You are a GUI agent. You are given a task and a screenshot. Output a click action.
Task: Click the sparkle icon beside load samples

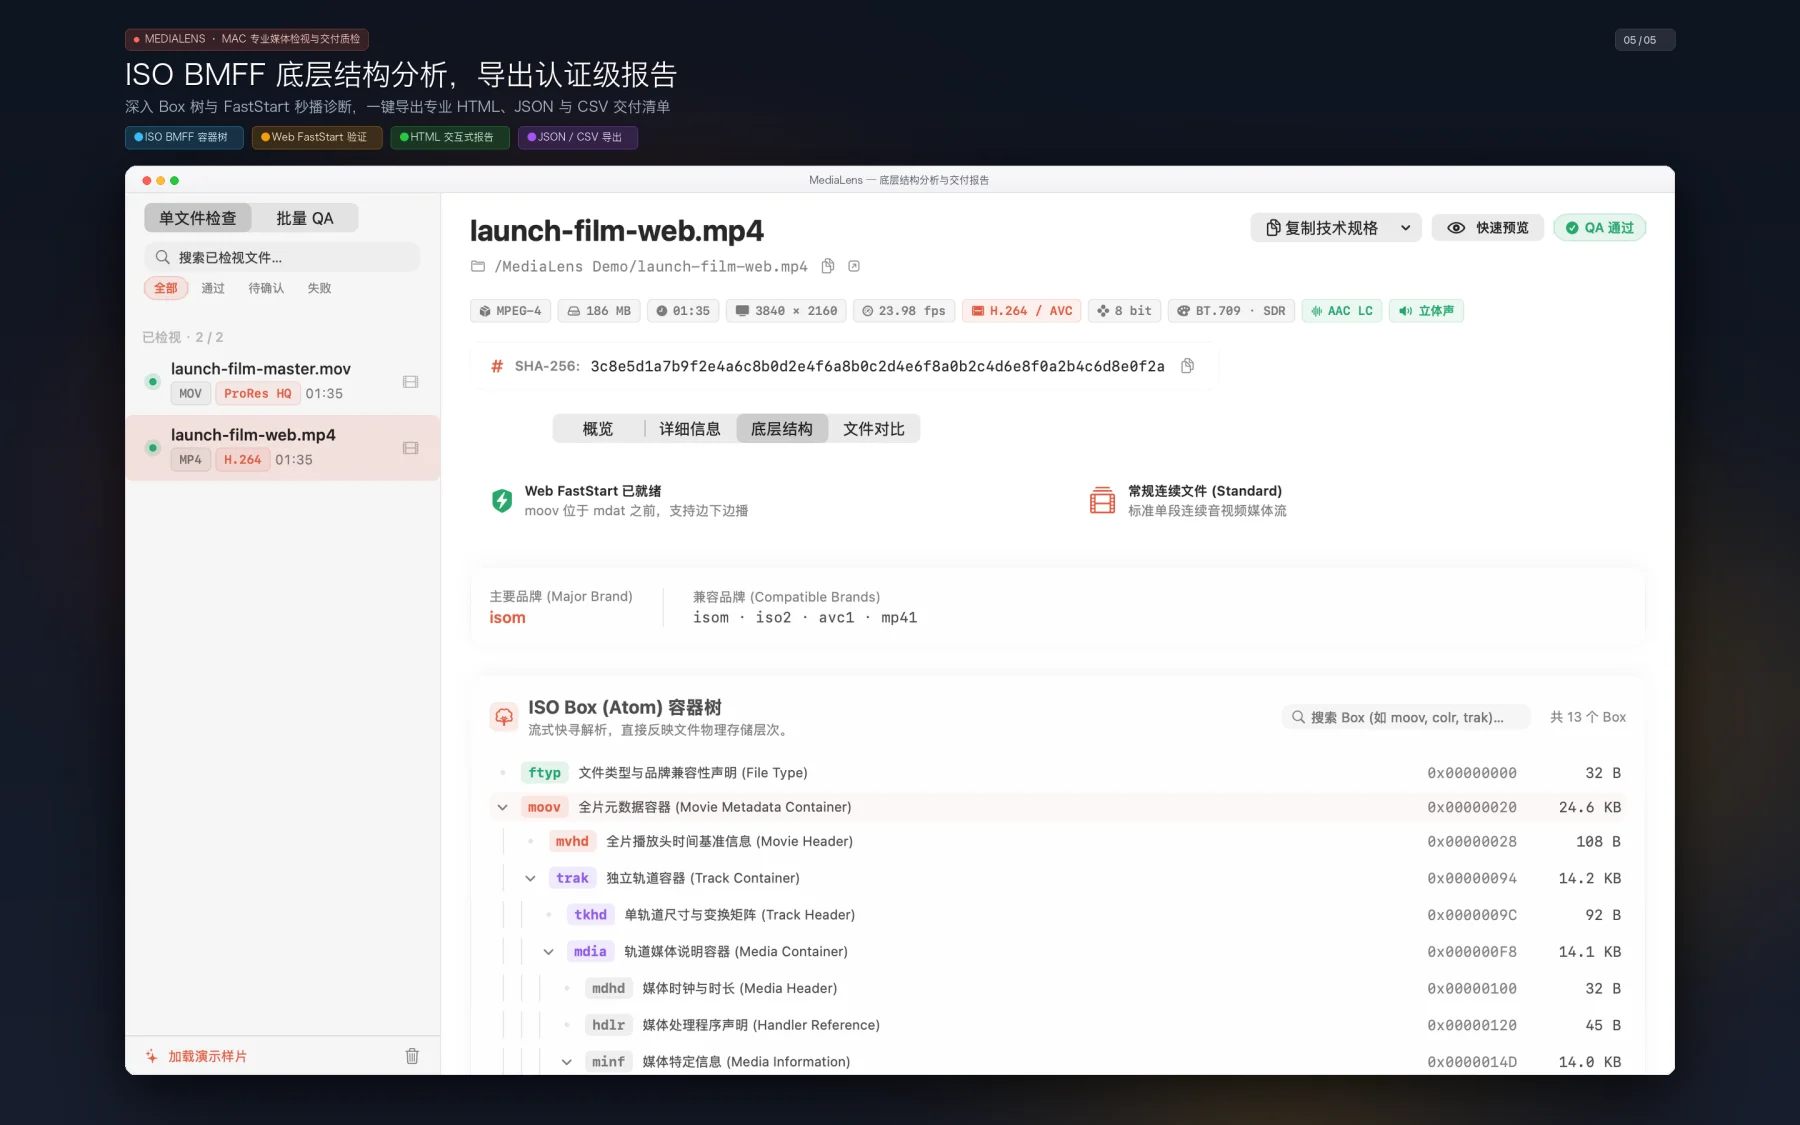click(152, 1056)
